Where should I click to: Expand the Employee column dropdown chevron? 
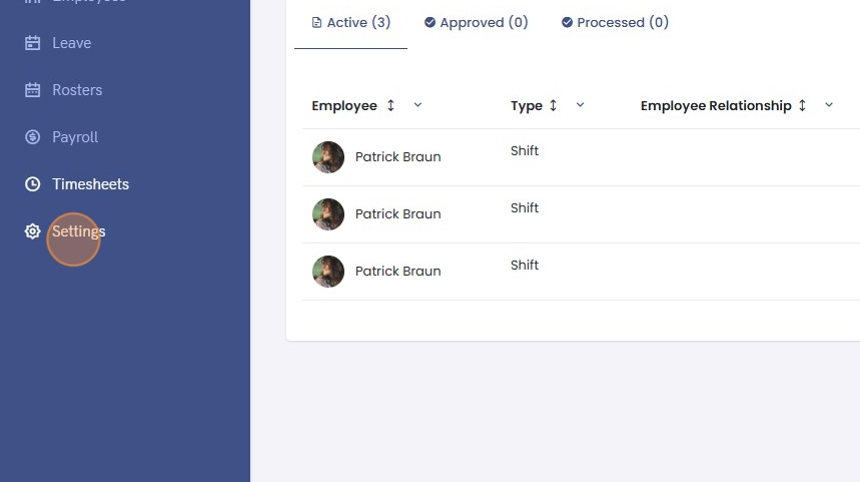pyautogui.click(x=418, y=105)
